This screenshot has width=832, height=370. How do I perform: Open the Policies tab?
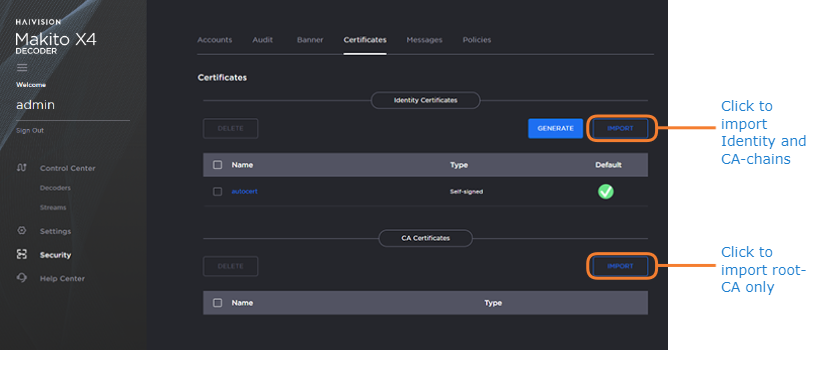click(x=476, y=40)
